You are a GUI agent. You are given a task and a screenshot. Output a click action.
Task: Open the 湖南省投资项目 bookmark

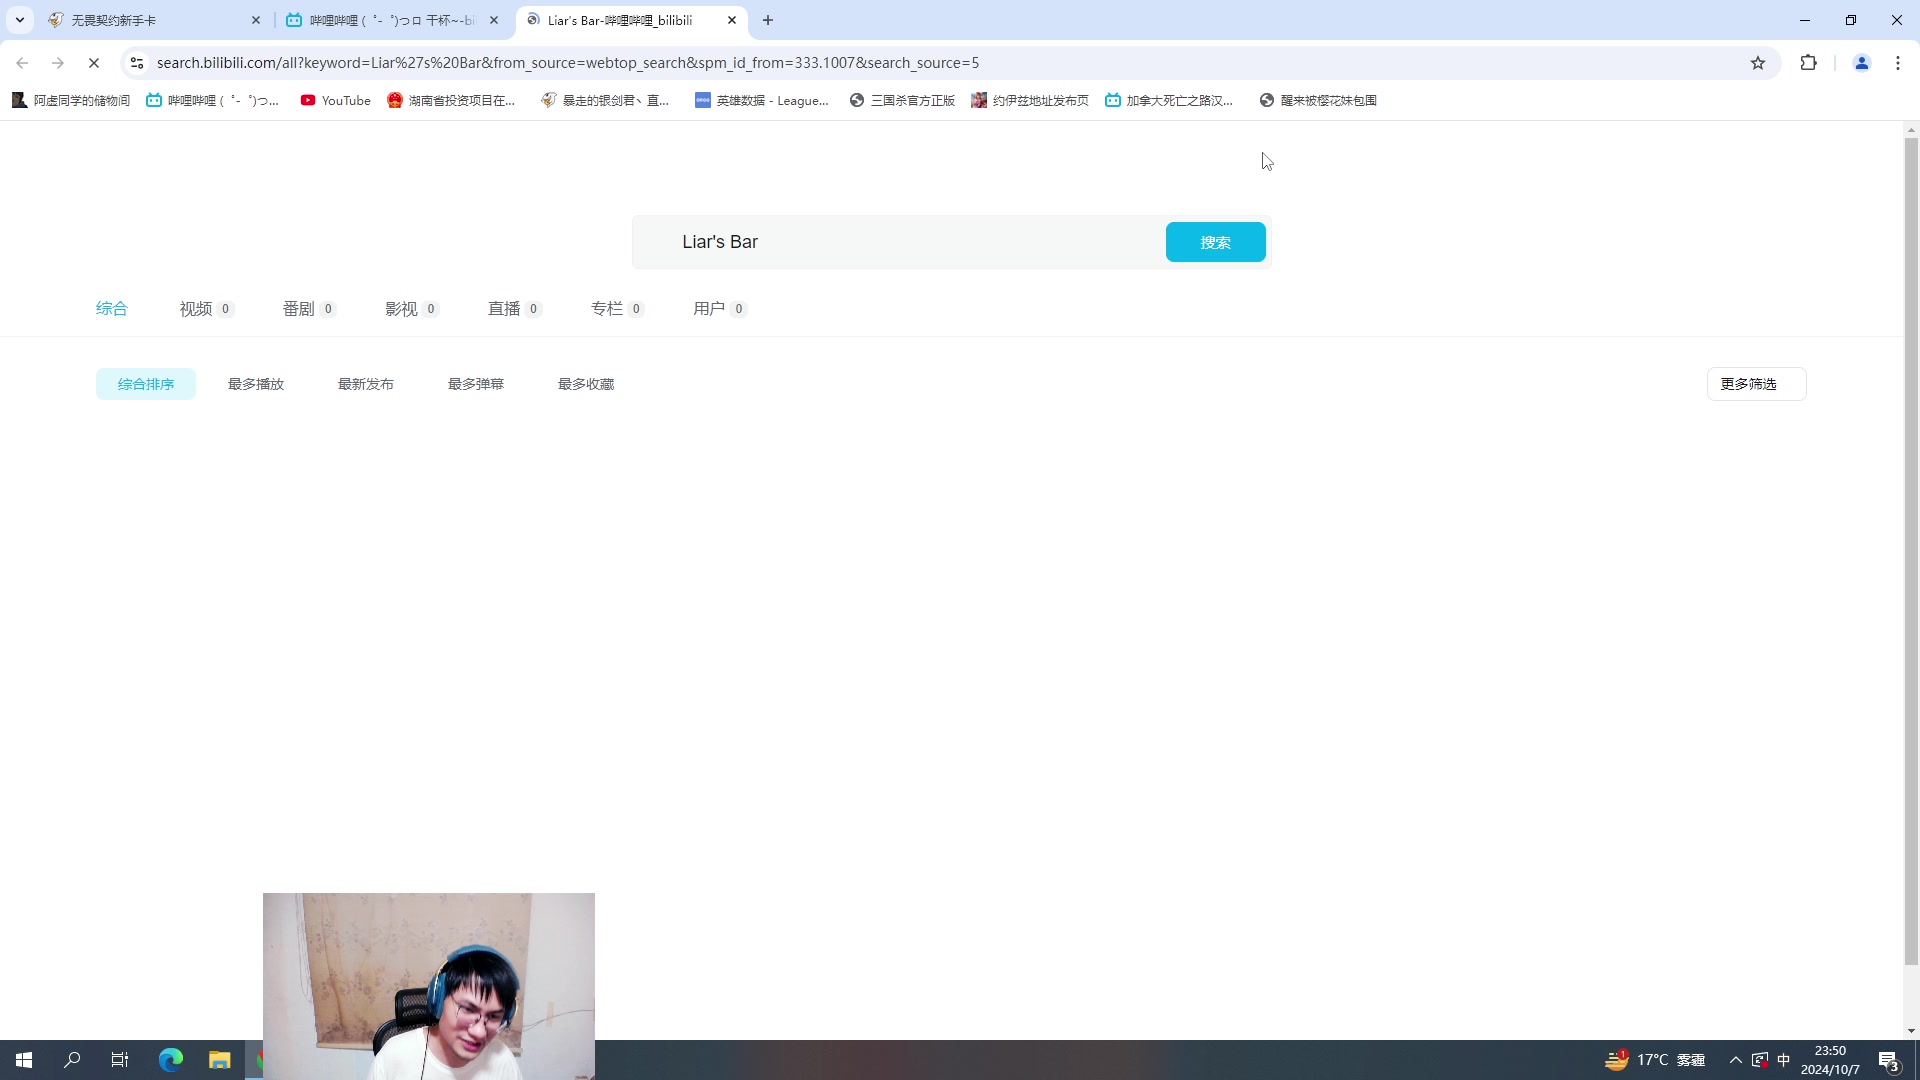[x=452, y=100]
